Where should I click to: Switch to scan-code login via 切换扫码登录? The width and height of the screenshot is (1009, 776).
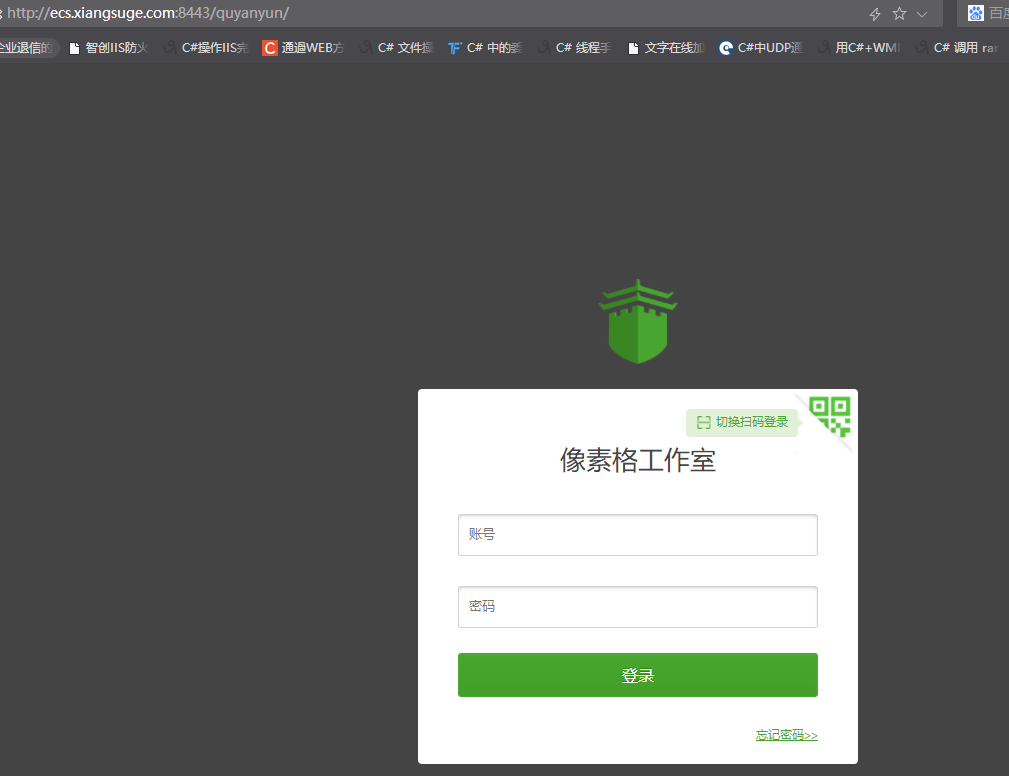point(743,422)
